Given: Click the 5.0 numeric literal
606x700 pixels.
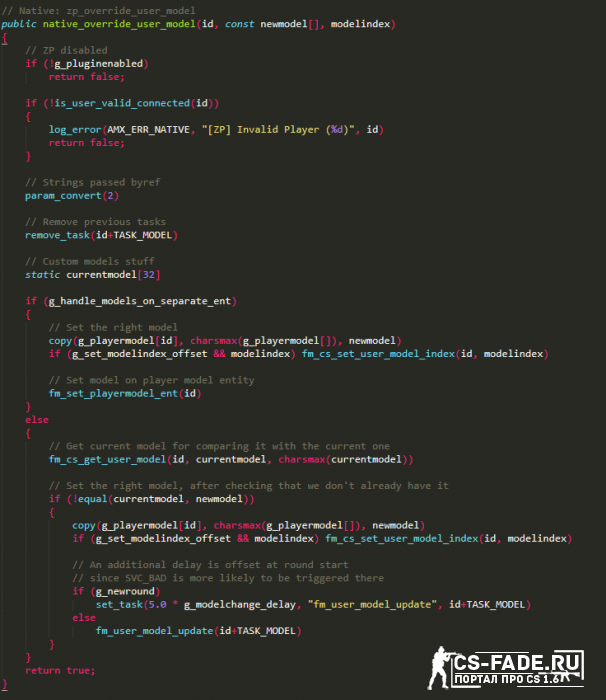Looking at the screenshot, I should pos(157,604).
